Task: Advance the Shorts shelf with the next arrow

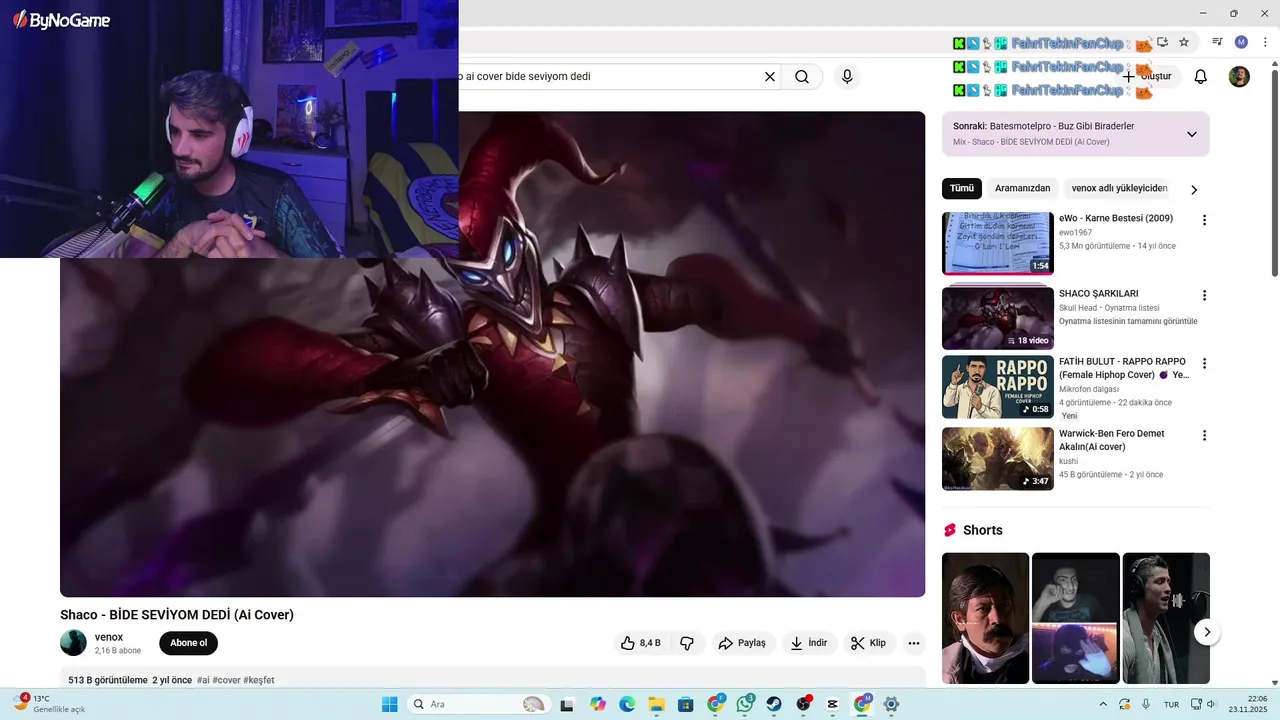Action: (x=1207, y=632)
